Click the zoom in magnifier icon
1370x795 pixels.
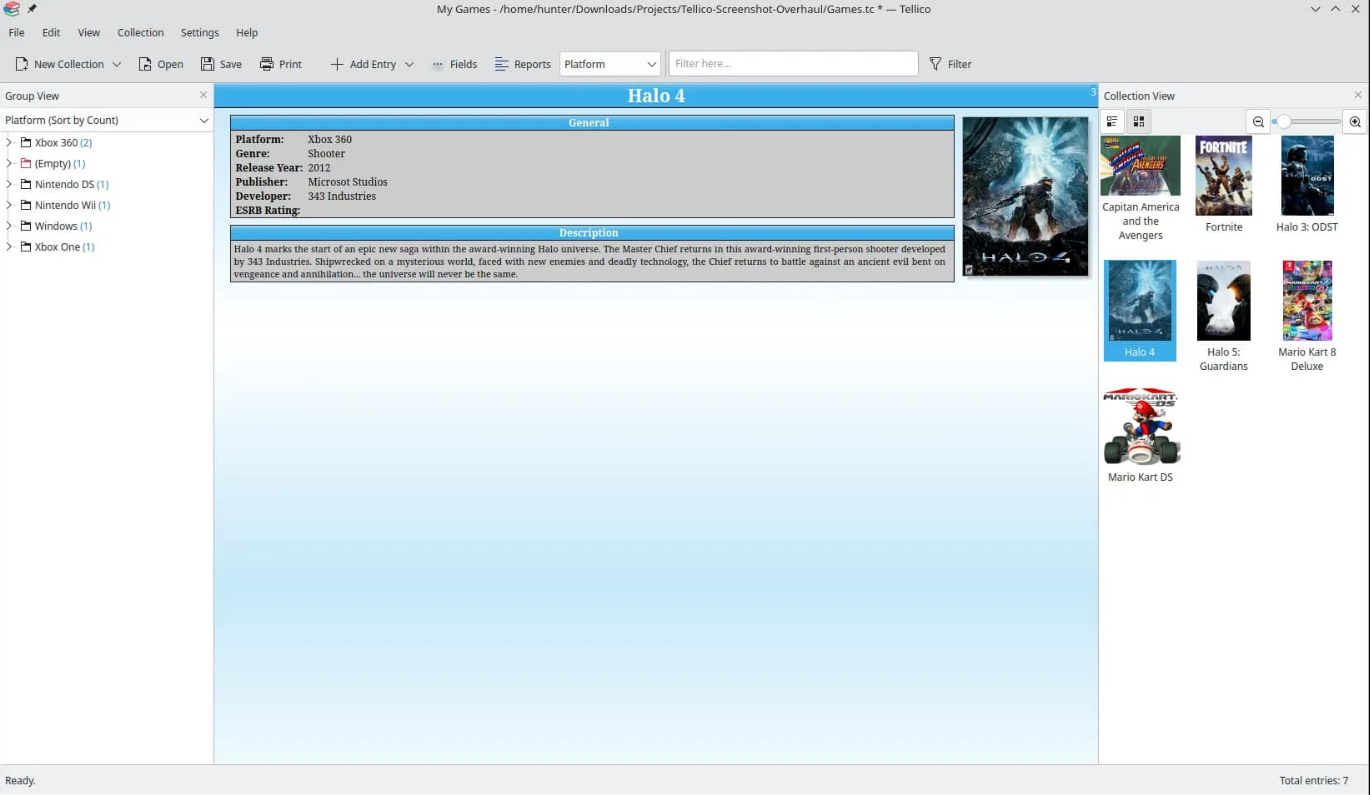1355,122
